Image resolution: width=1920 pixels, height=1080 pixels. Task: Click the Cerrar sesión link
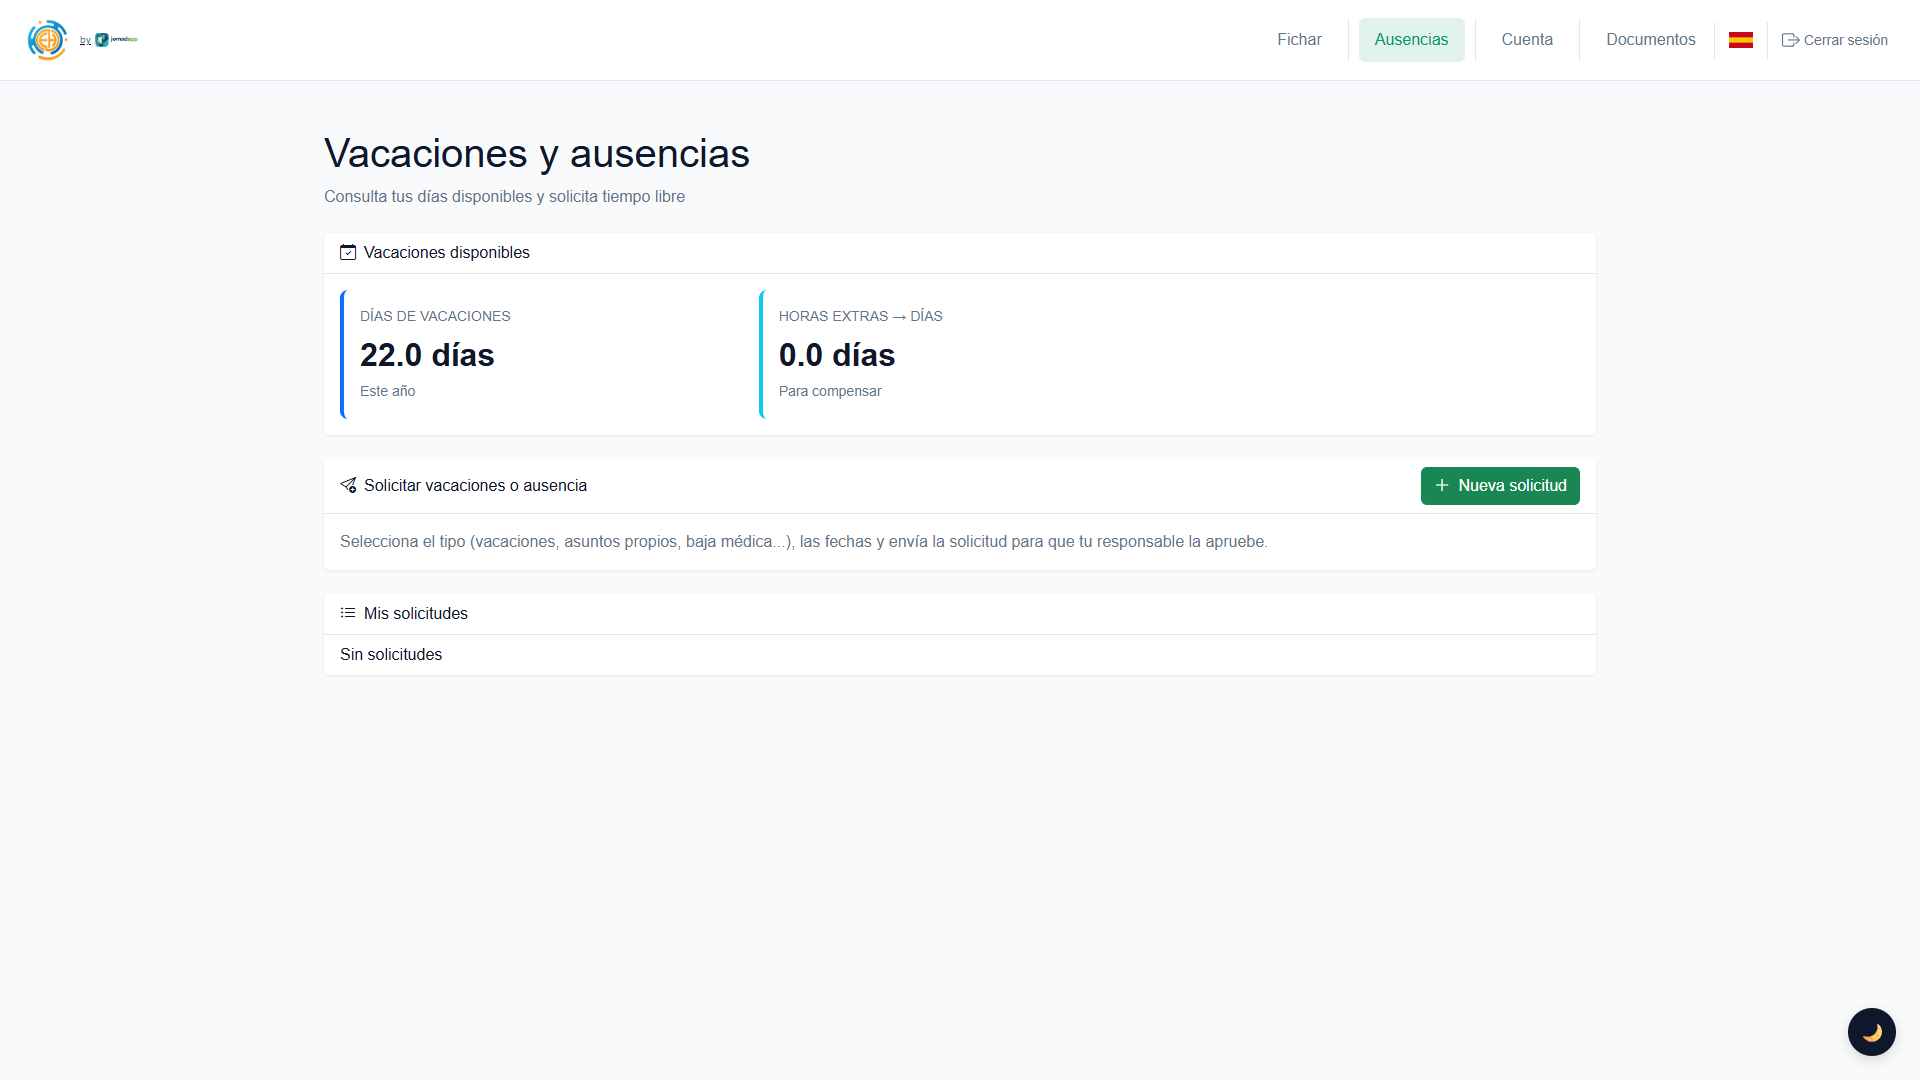pos(1845,40)
